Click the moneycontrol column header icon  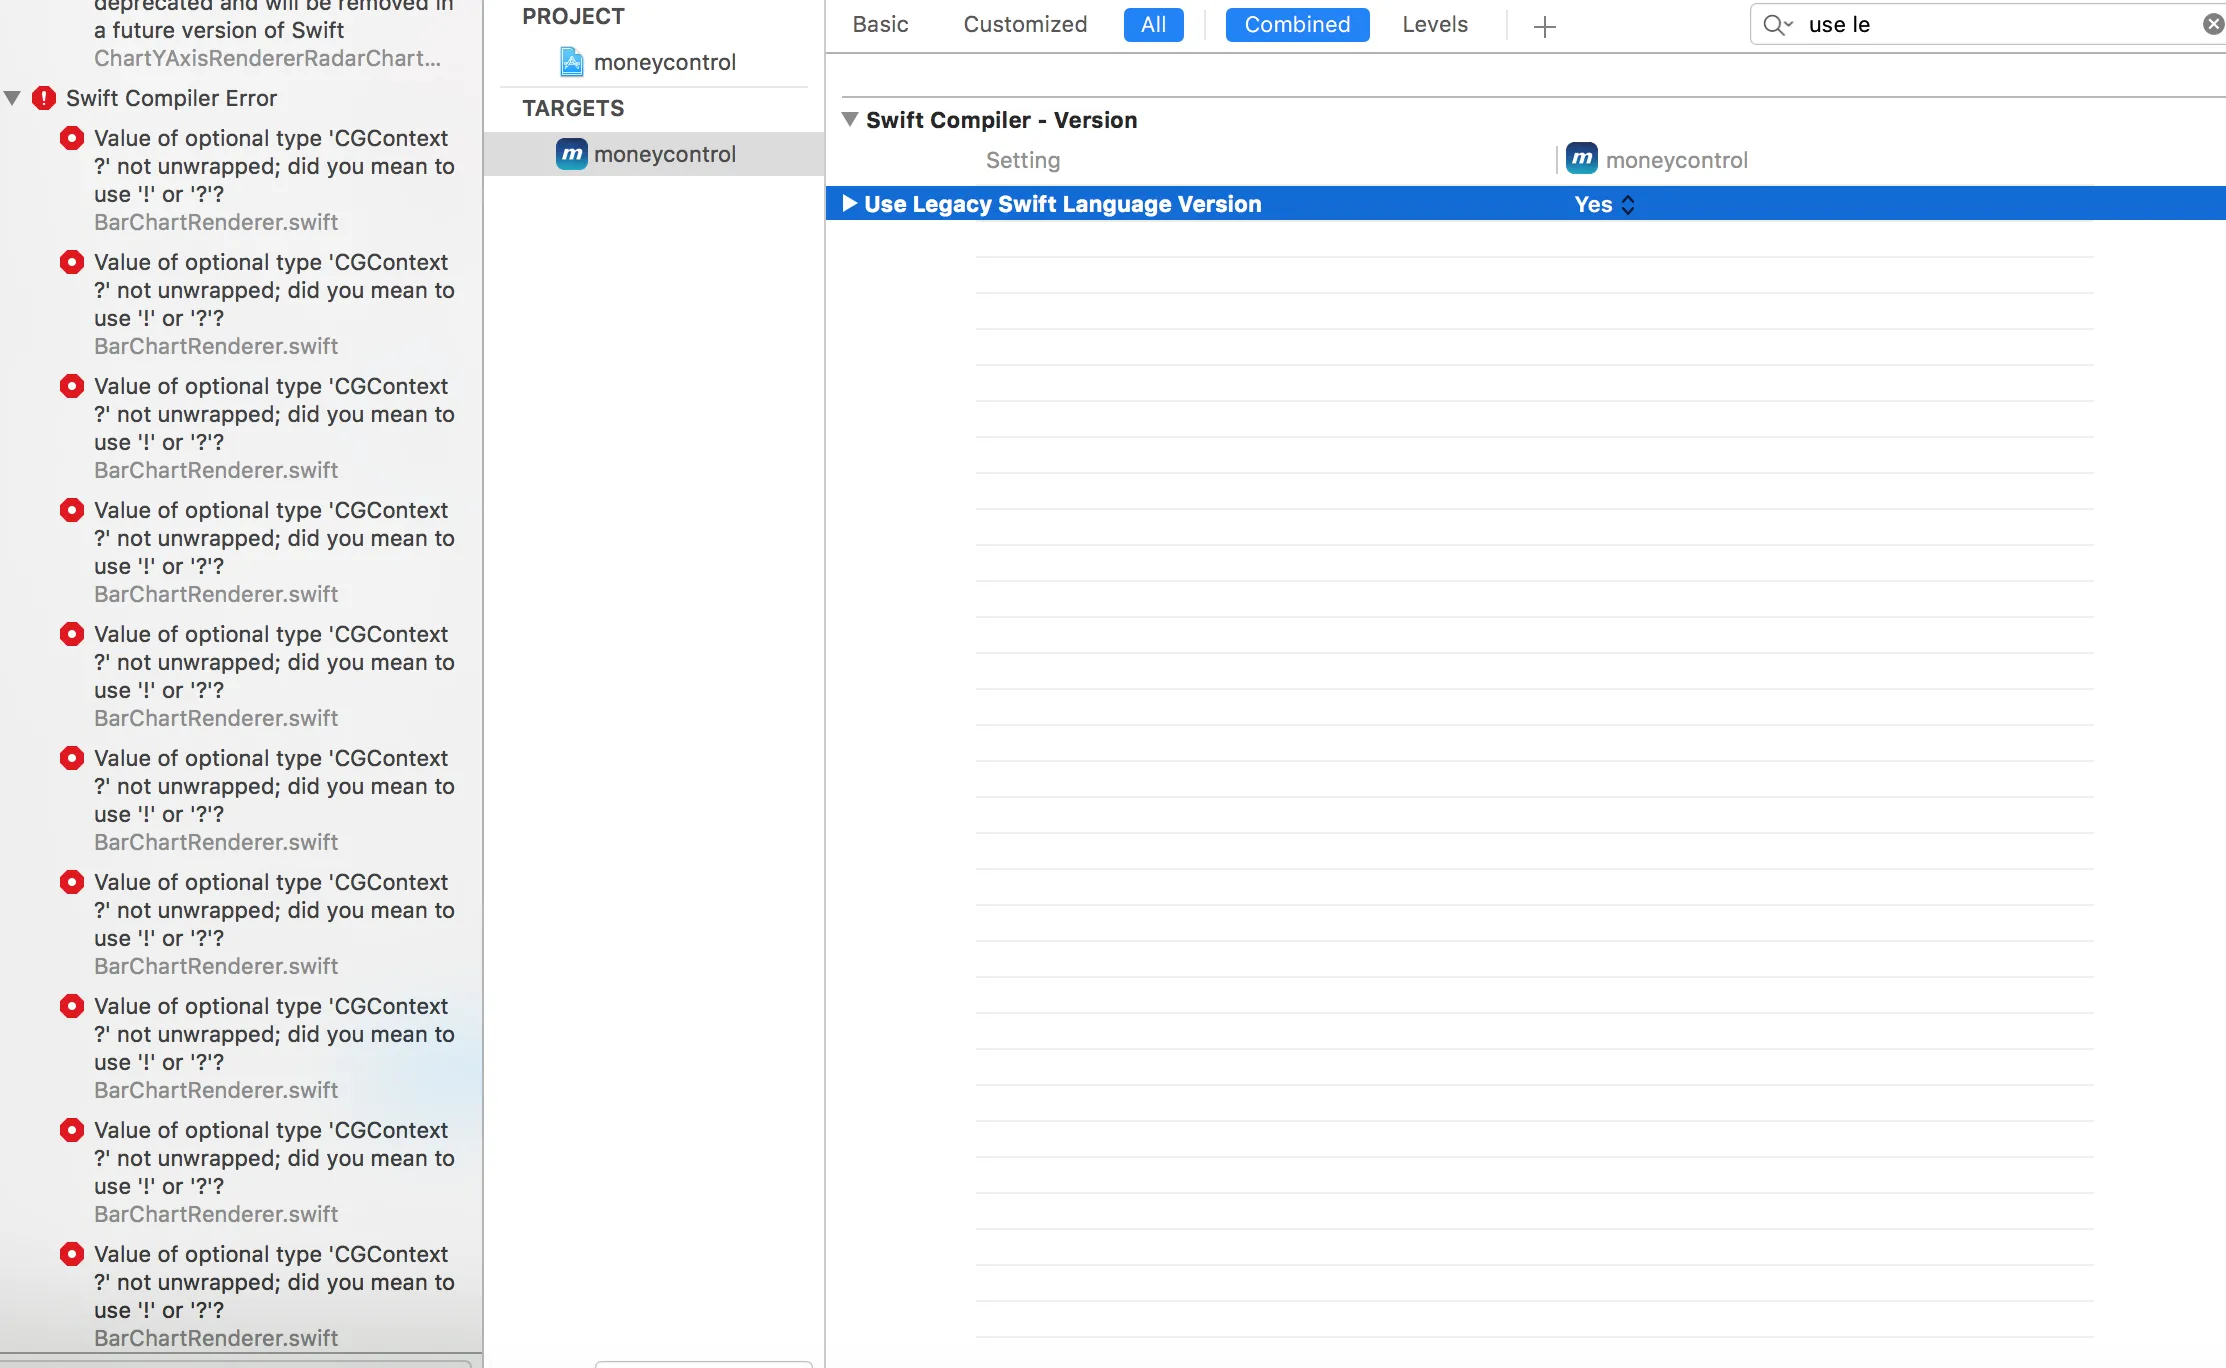pos(1581,159)
